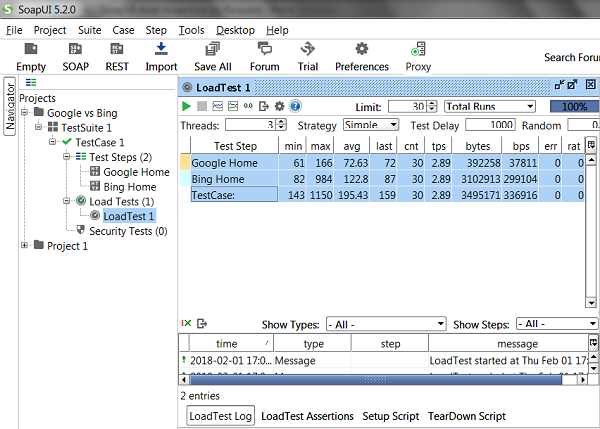Sort log by the time column header
This screenshot has height=429, width=600.
pyautogui.click(x=232, y=344)
